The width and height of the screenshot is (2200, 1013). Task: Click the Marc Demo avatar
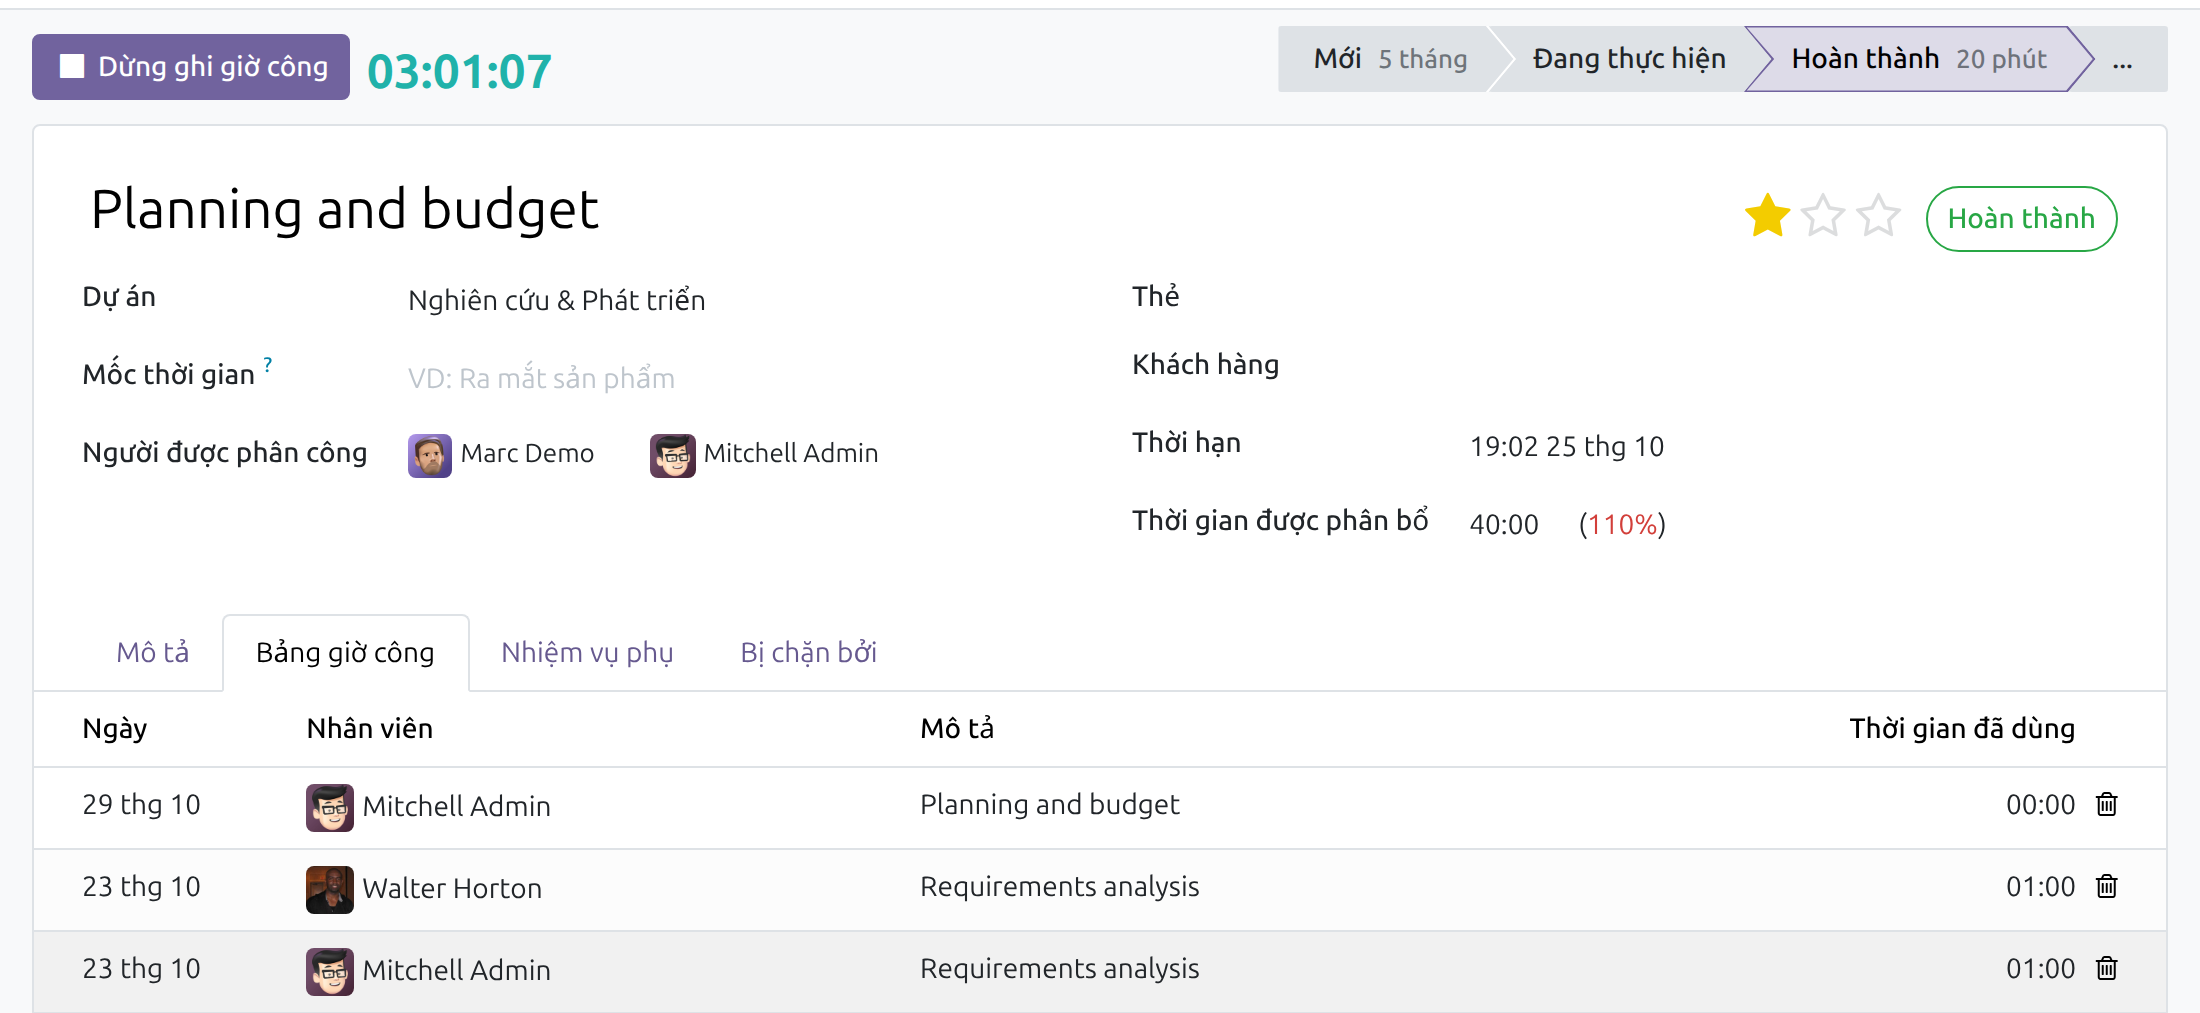[430, 456]
